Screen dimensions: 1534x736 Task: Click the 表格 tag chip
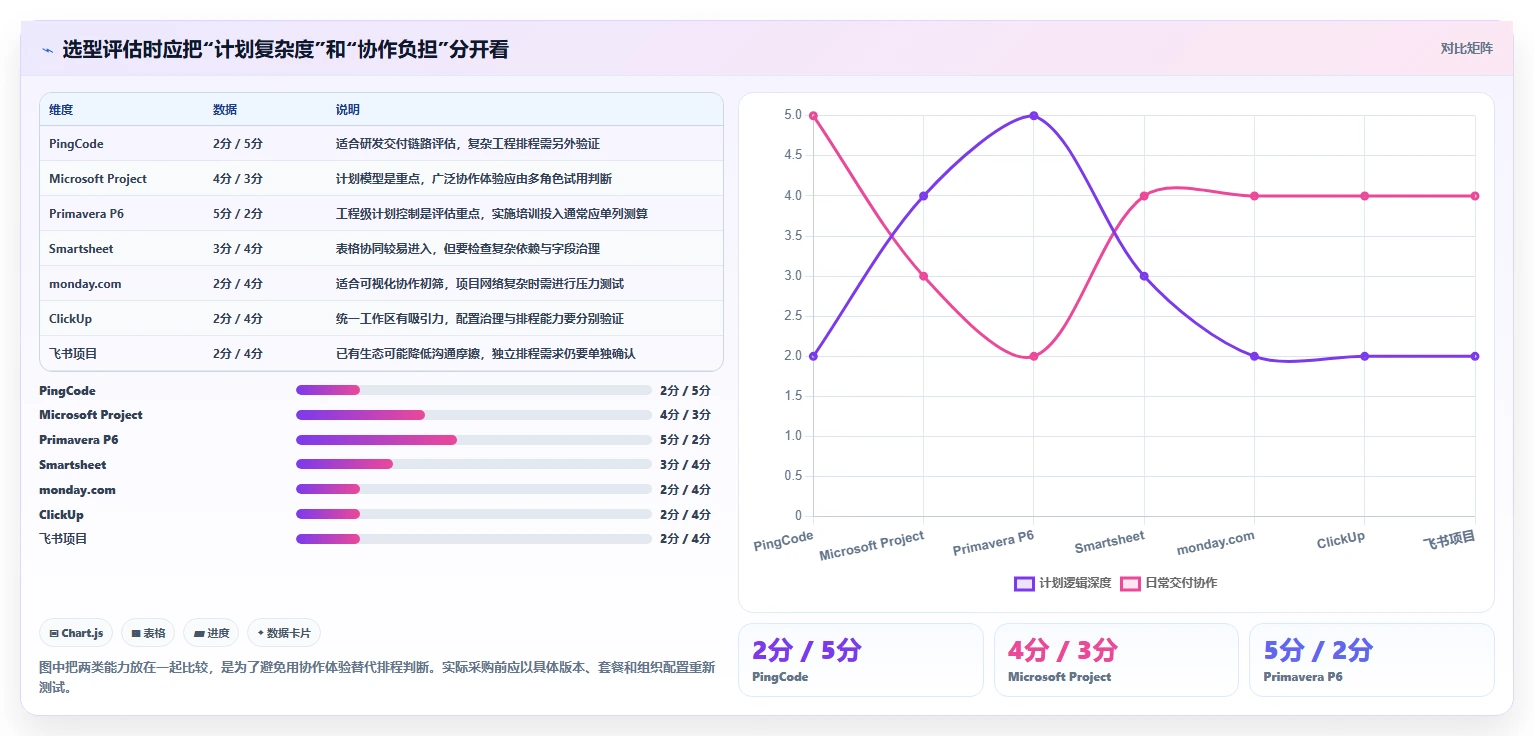(148, 633)
